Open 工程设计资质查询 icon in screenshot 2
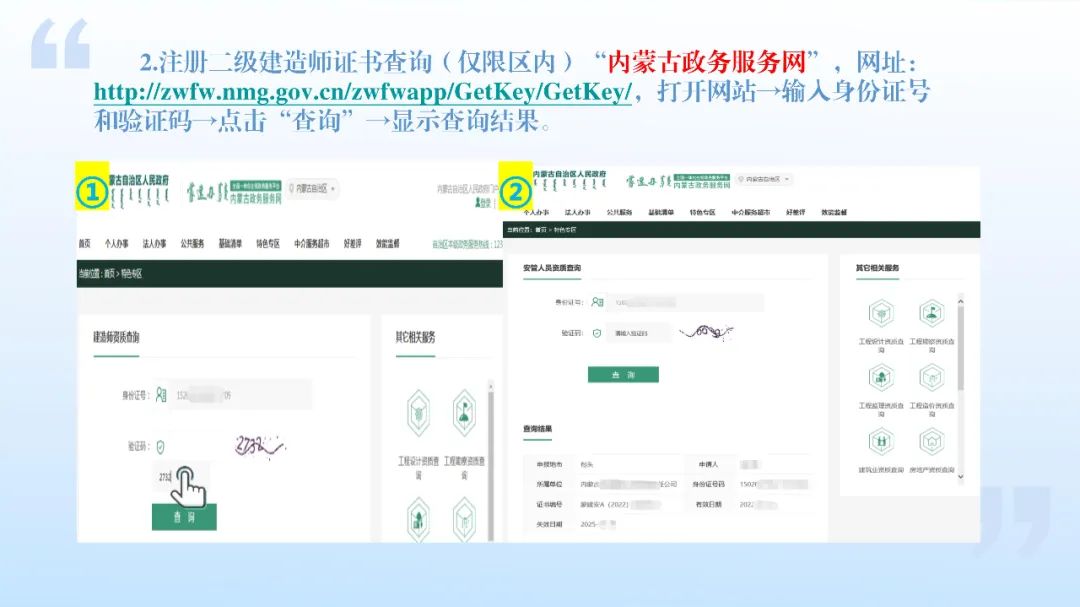Viewport: 1080px width, 607px height. [x=881, y=313]
